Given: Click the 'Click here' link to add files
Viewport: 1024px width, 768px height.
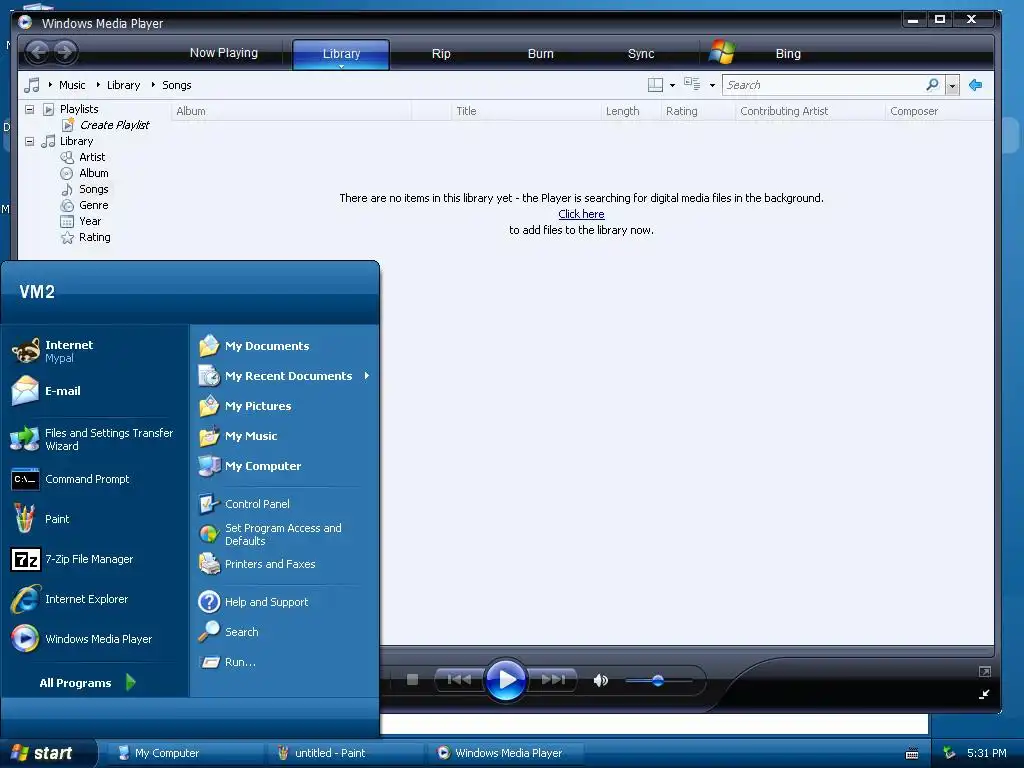Looking at the screenshot, I should 581,214.
